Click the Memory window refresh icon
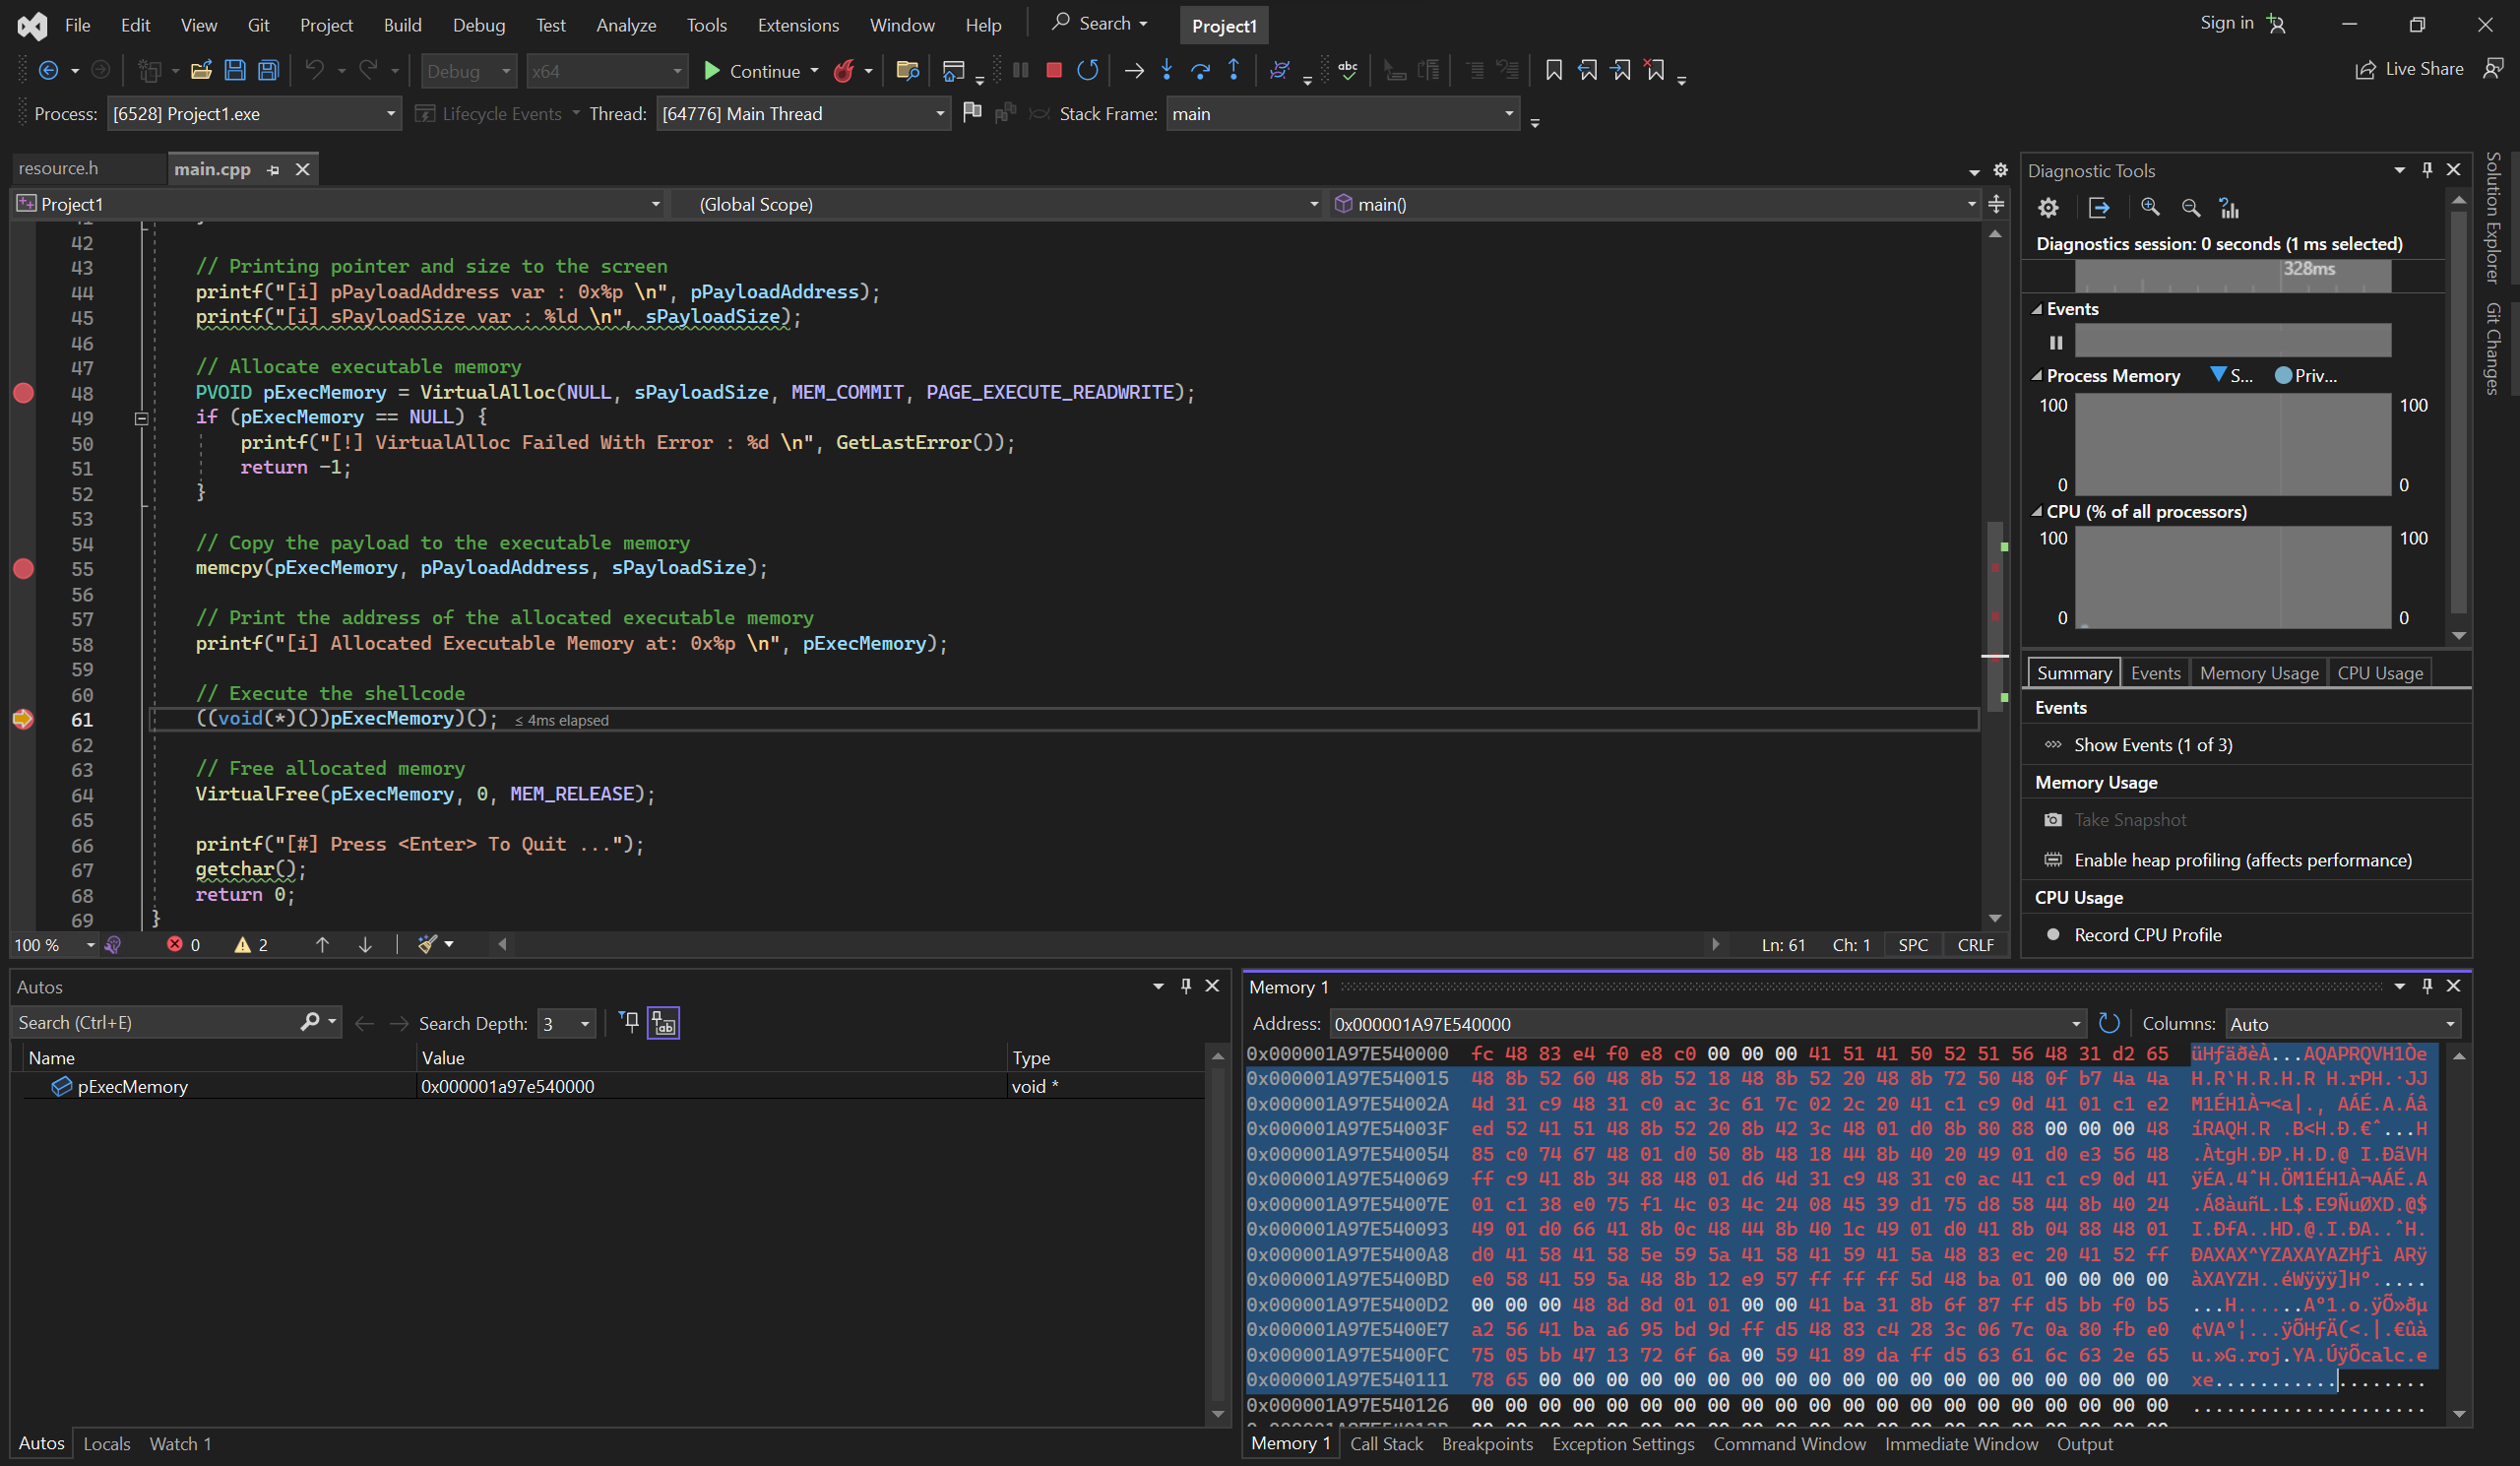The image size is (2520, 1466). (x=2109, y=1023)
